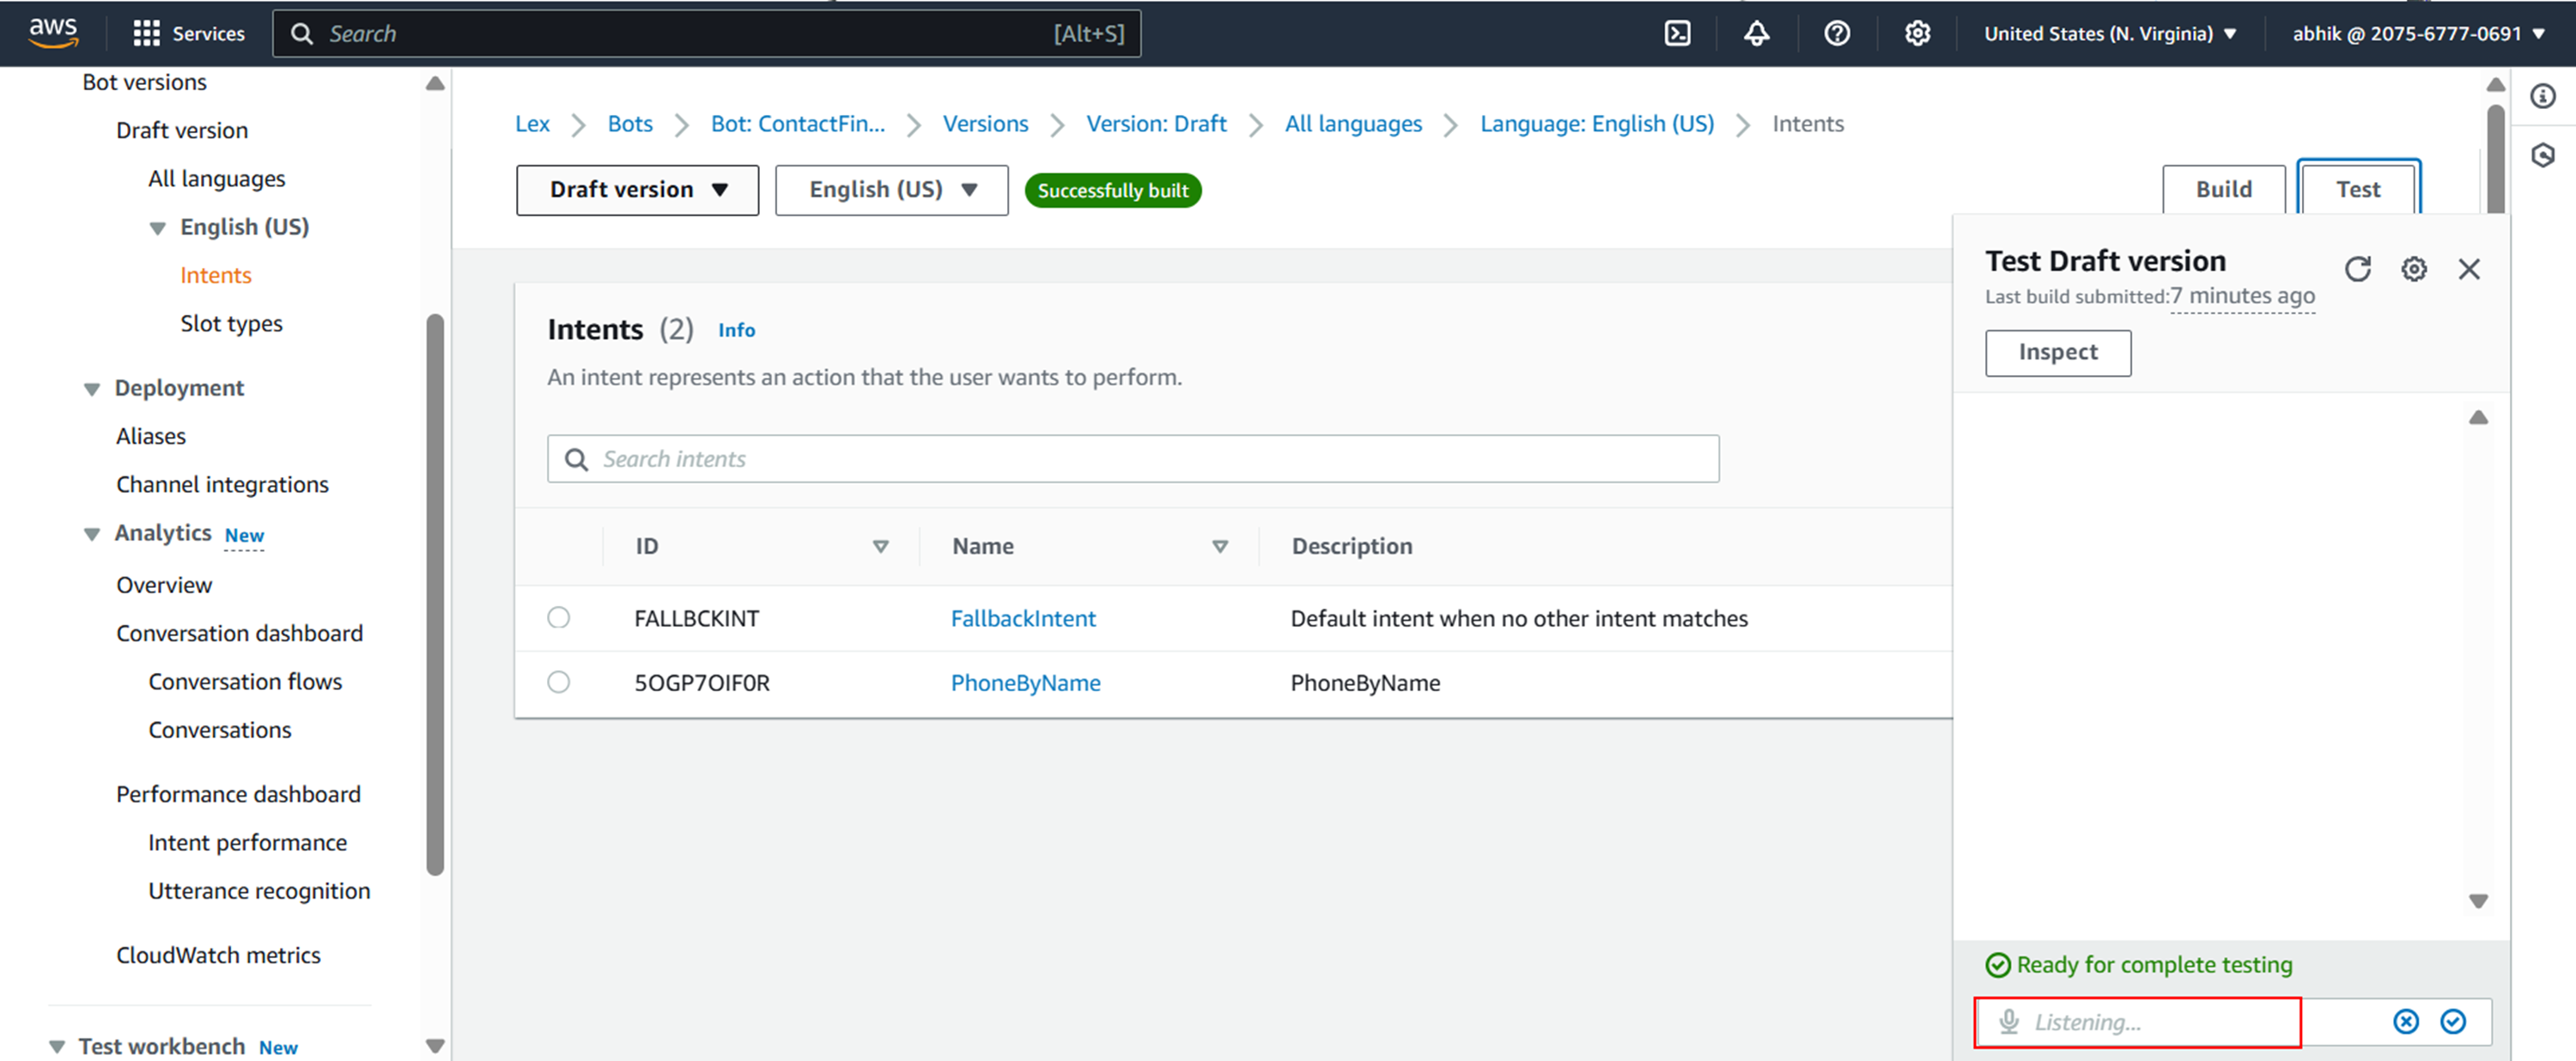
Task: Open the FallbackIntent link
Action: tap(1022, 618)
